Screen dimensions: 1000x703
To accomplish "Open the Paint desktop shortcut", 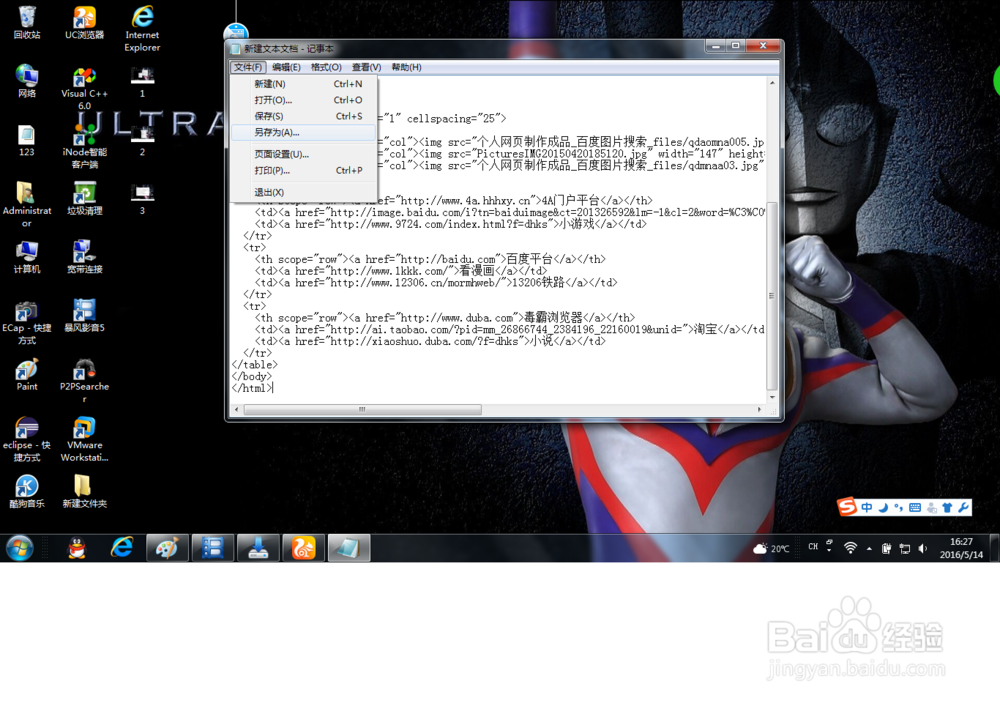I will [27, 374].
